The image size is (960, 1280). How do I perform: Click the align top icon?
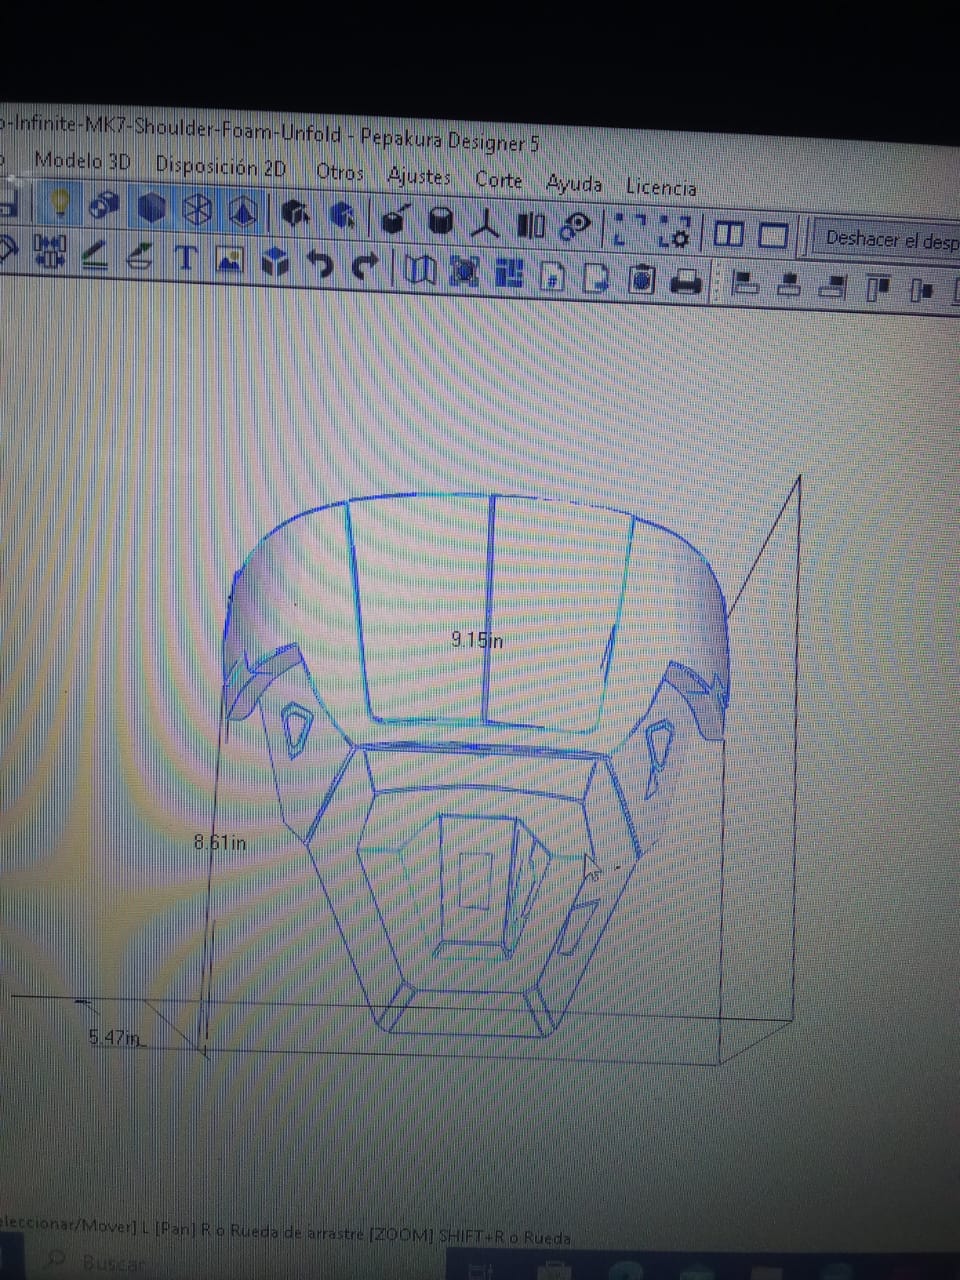[x=878, y=289]
